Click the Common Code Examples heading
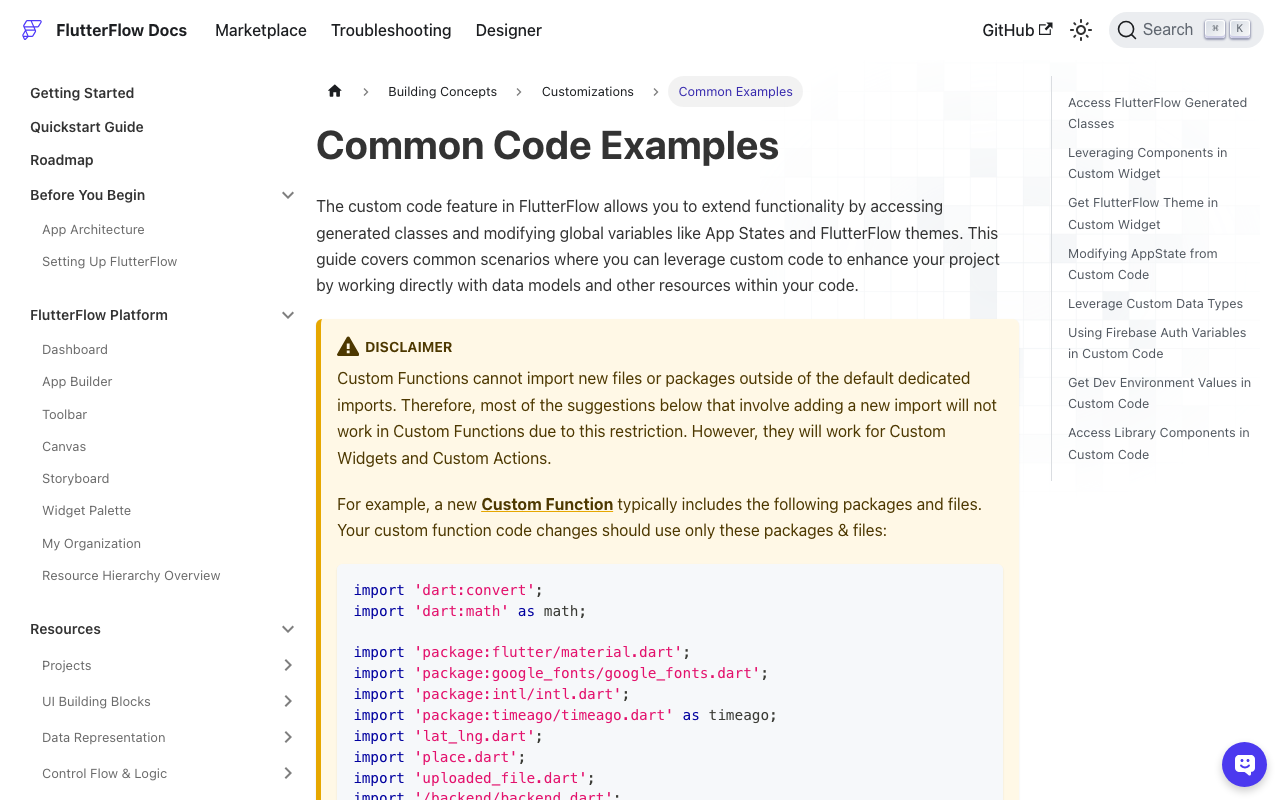The width and height of the screenshot is (1280, 800). coord(547,146)
